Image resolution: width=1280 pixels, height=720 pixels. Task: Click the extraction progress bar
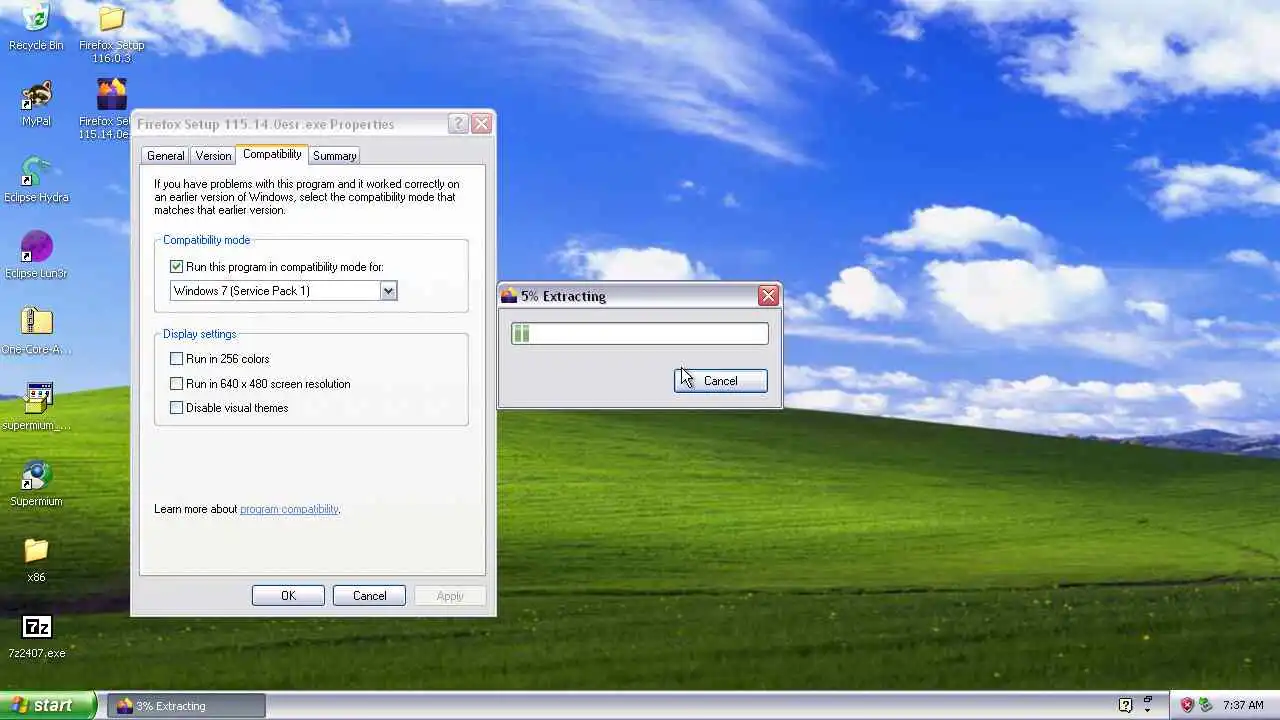point(640,334)
